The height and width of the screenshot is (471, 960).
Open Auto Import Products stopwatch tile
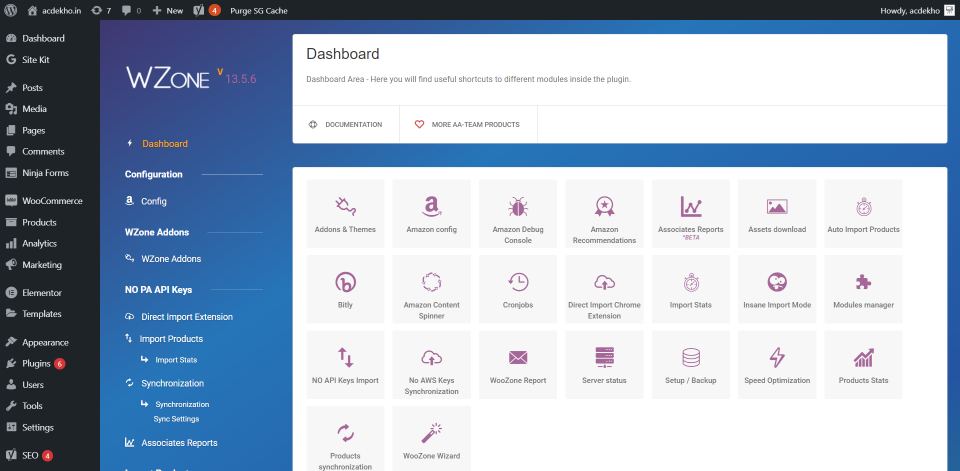tap(863, 214)
